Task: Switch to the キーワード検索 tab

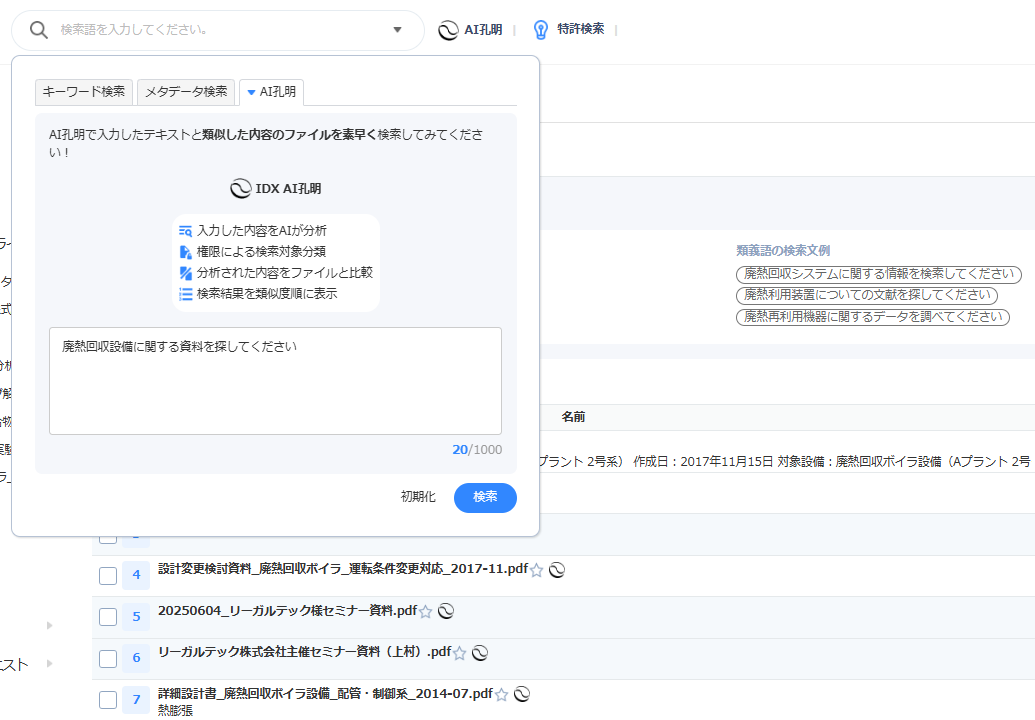Action: 84,92
